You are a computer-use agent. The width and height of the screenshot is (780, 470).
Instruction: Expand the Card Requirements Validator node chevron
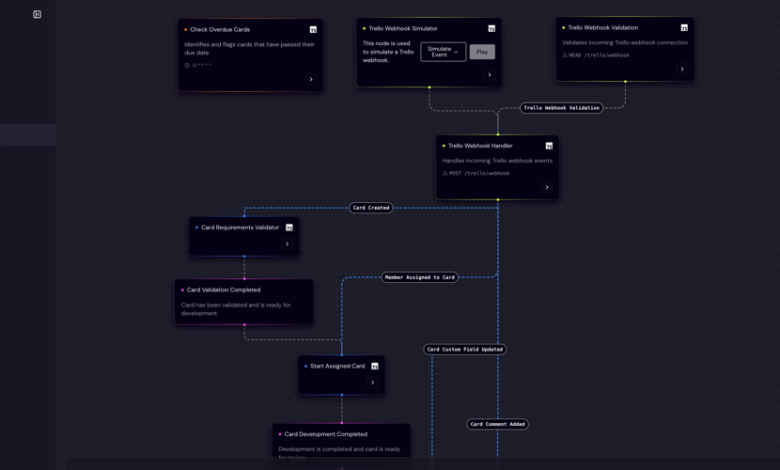287,244
